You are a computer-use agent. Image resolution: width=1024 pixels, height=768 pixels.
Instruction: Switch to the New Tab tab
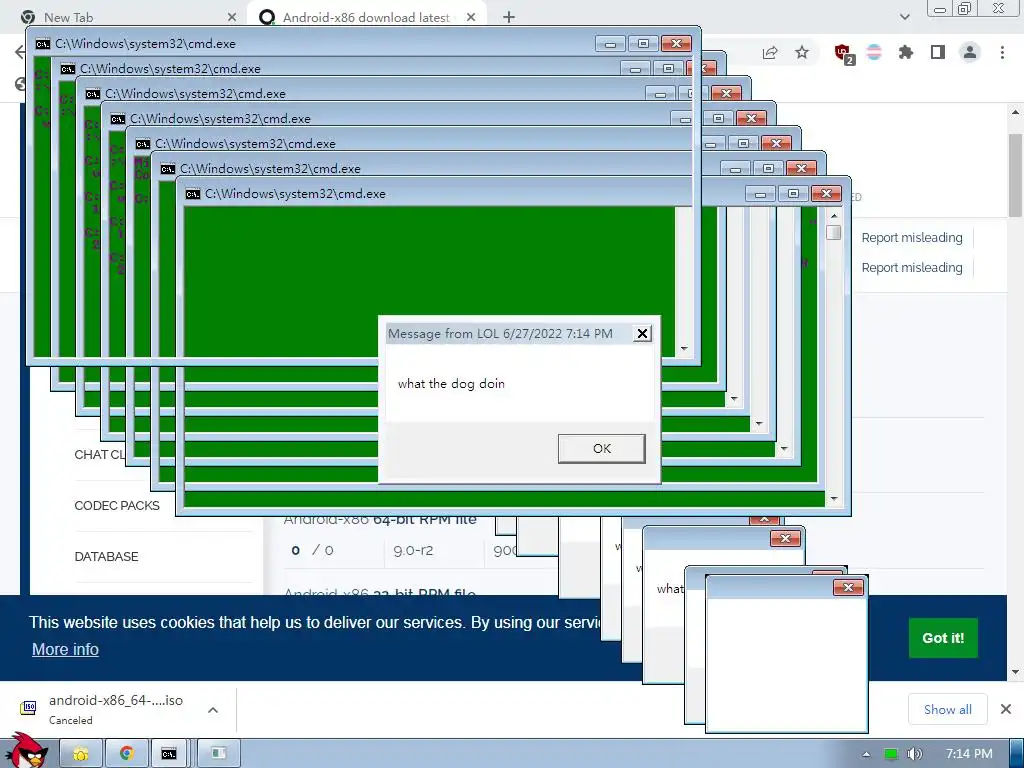[x=69, y=18]
